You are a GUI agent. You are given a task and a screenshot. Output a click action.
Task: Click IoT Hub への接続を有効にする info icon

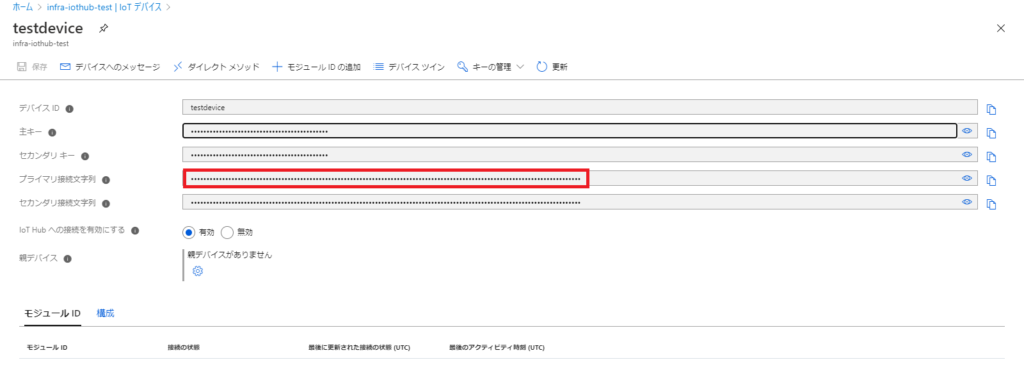click(x=135, y=231)
